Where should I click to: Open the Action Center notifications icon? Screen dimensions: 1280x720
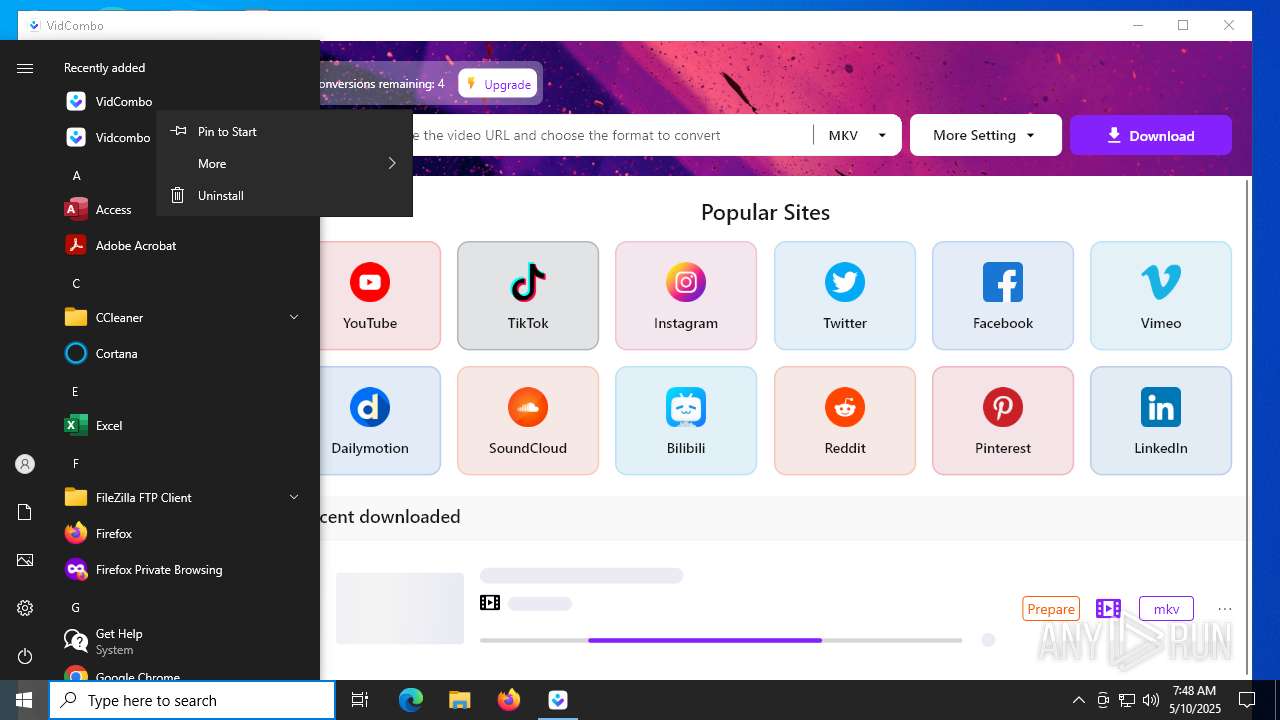(x=1247, y=700)
